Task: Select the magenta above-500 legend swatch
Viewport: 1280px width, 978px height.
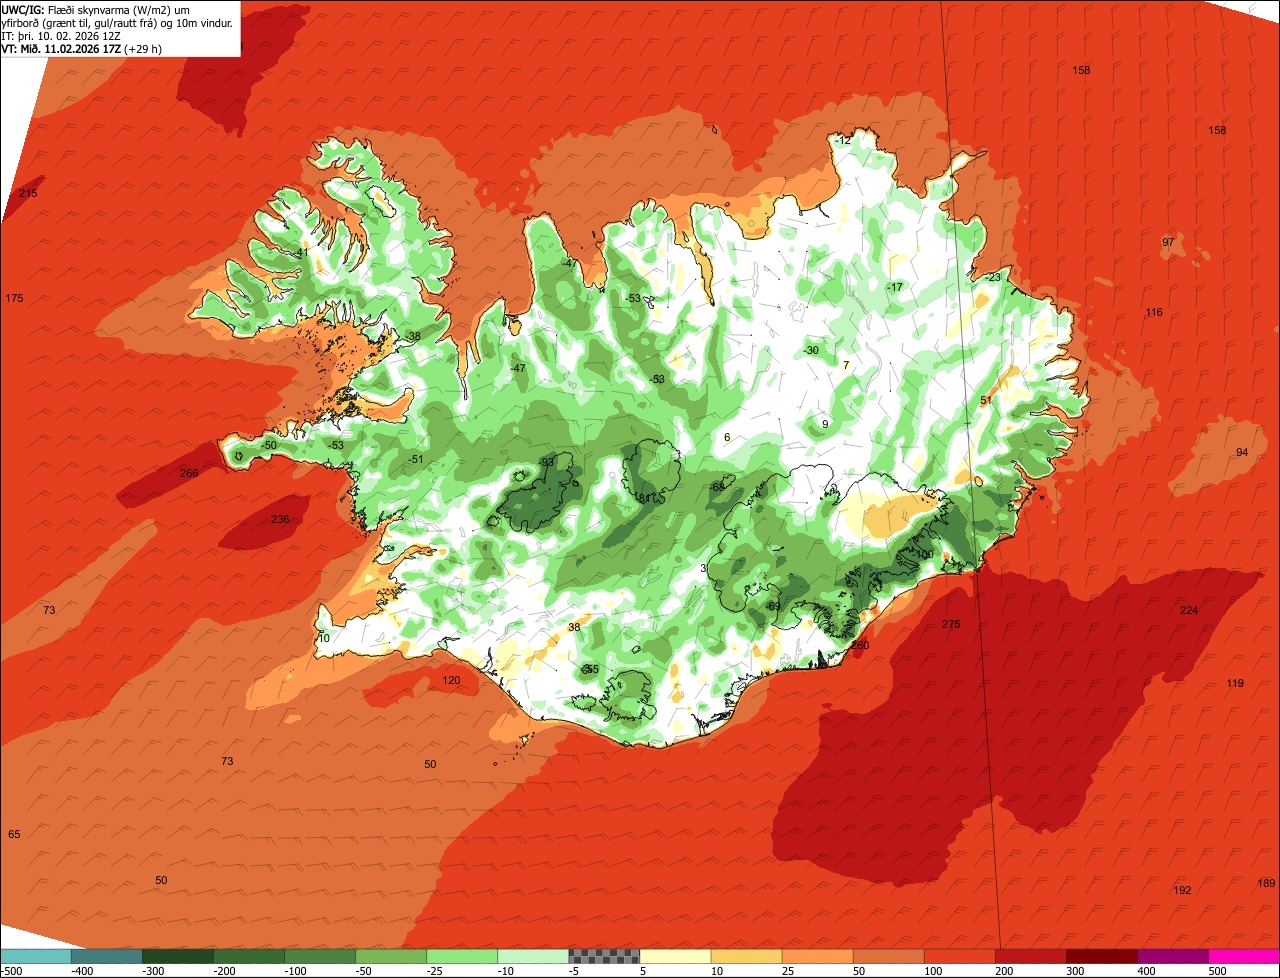Action: (x=1244, y=956)
